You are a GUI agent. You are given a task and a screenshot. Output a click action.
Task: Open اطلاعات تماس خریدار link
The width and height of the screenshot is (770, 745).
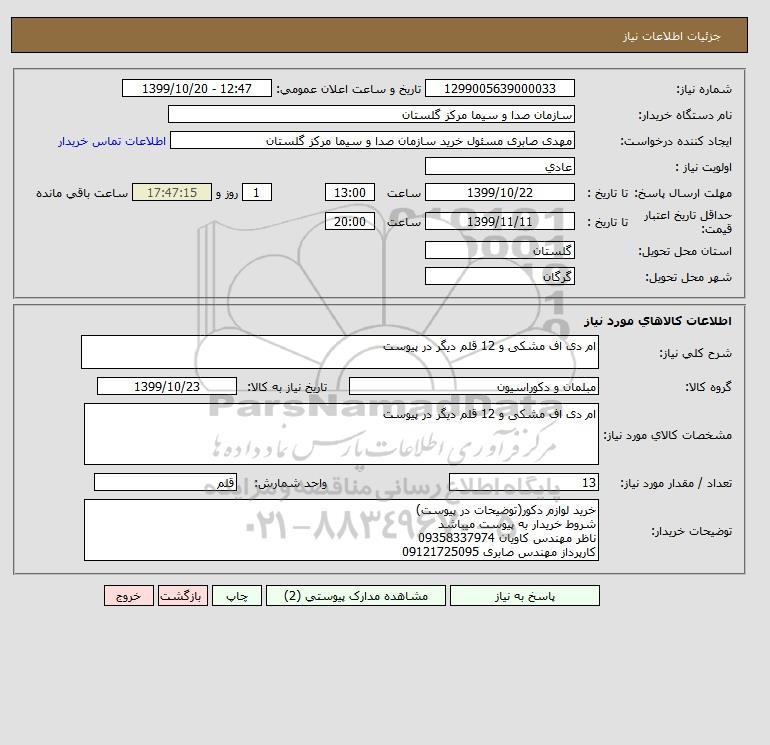point(112,141)
